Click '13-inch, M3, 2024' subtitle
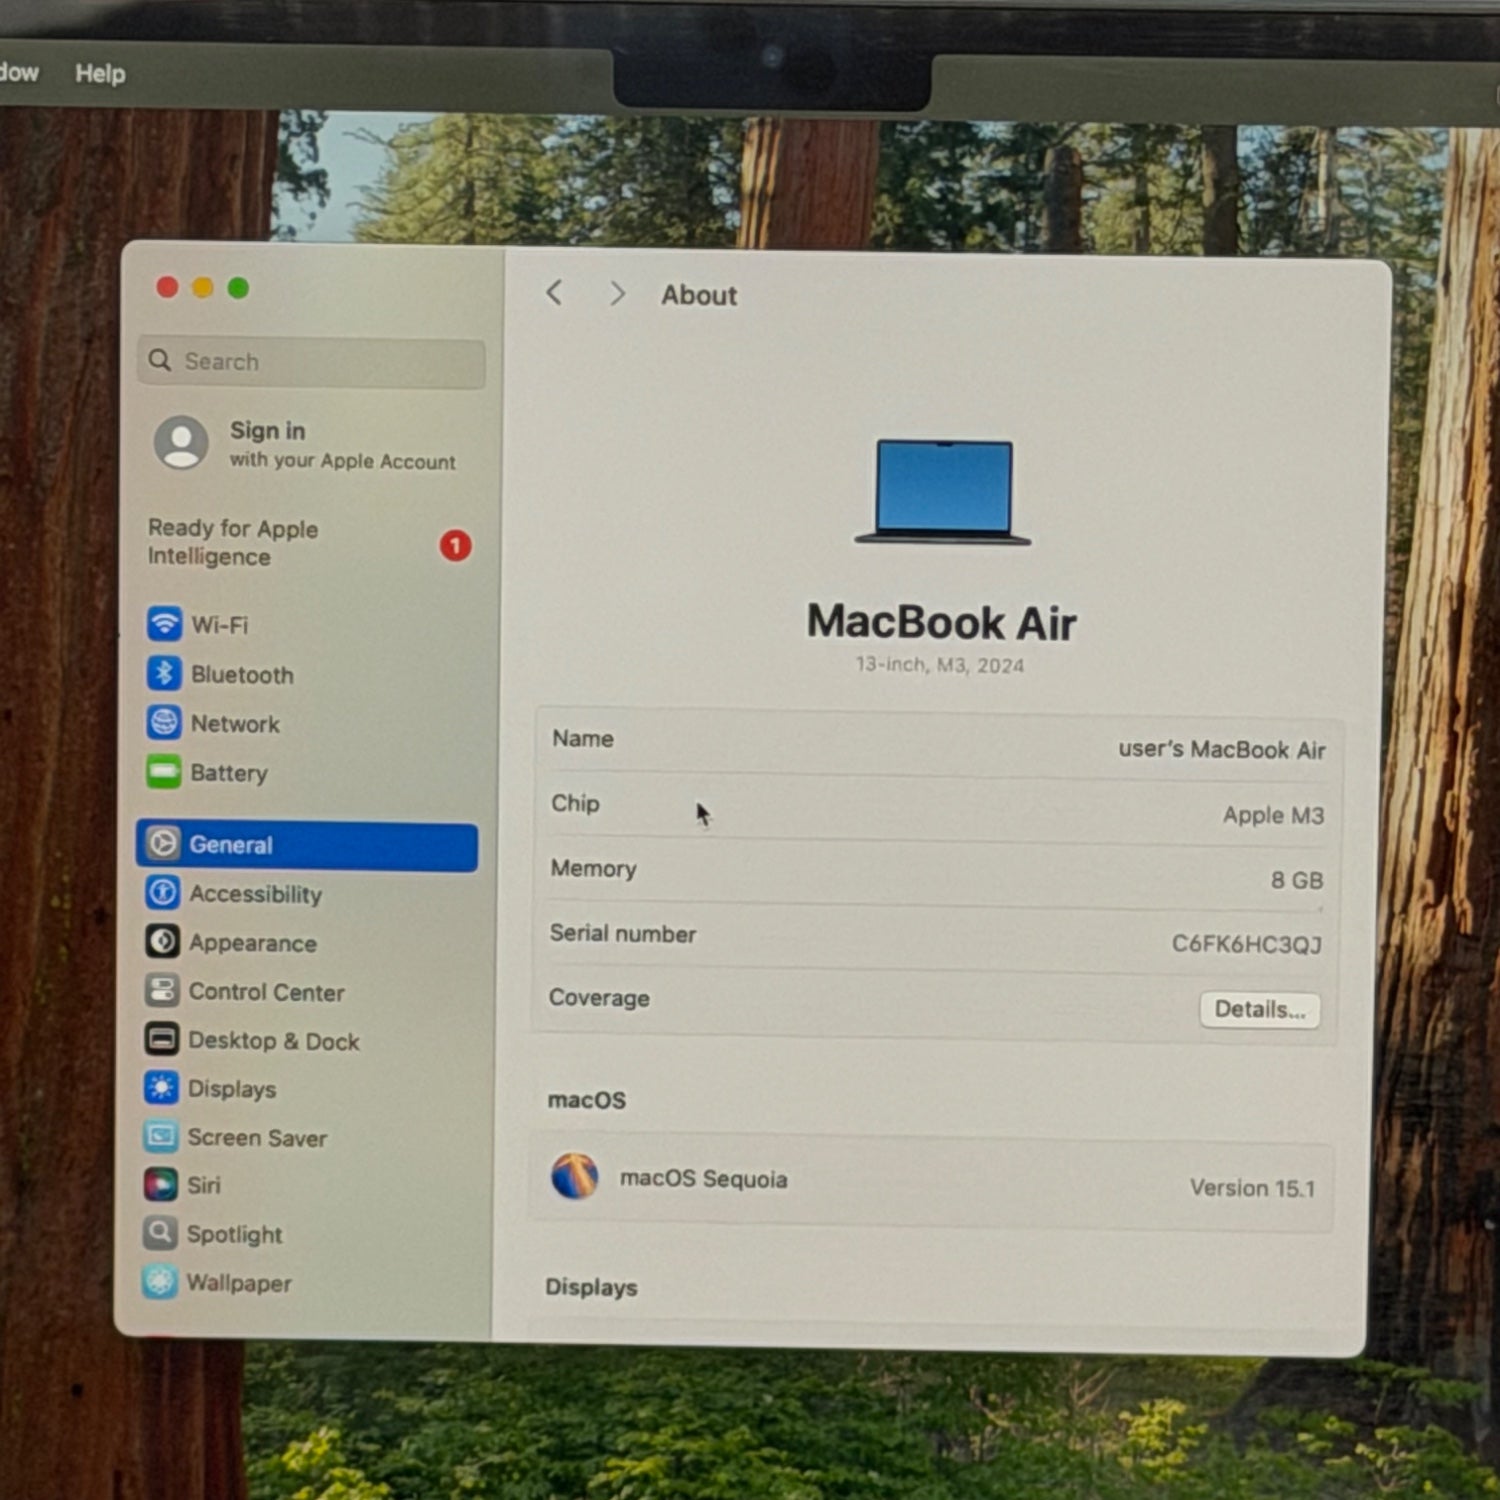This screenshot has width=1500, height=1500. click(940, 665)
